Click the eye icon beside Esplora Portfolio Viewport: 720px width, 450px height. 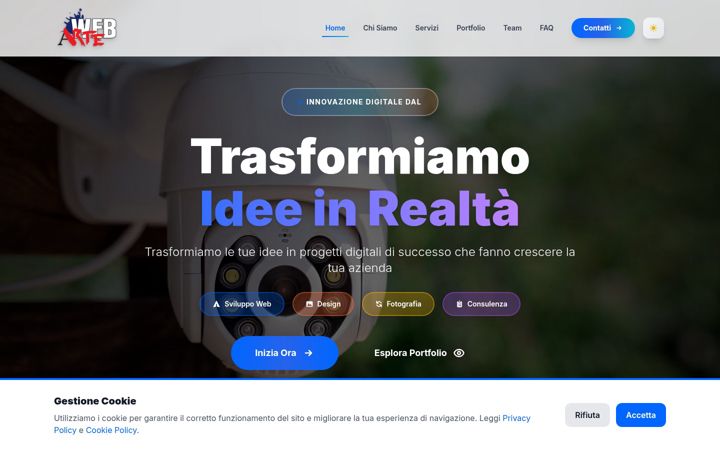(459, 353)
